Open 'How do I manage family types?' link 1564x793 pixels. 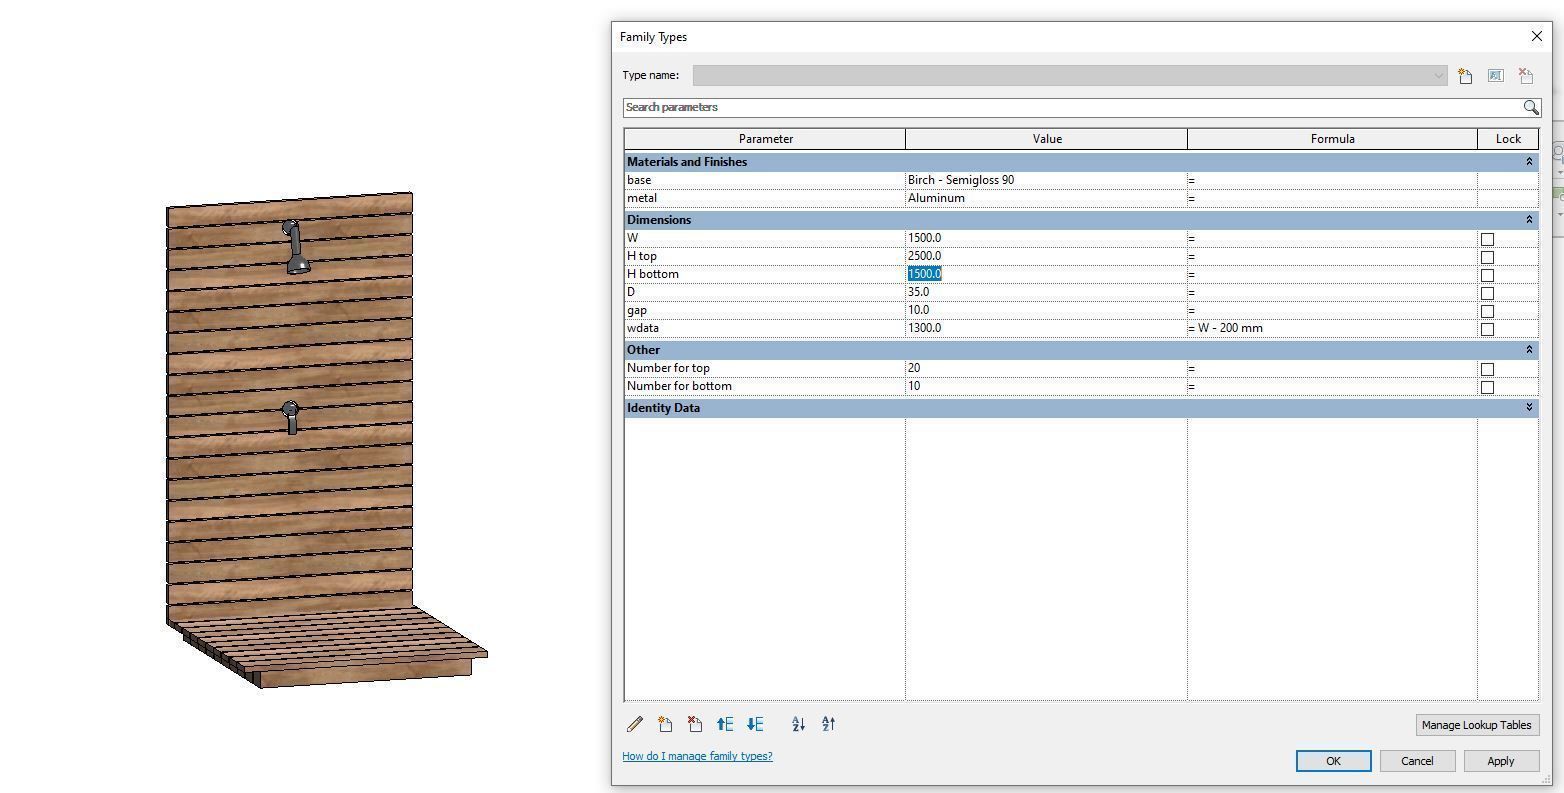click(x=697, y=756)
